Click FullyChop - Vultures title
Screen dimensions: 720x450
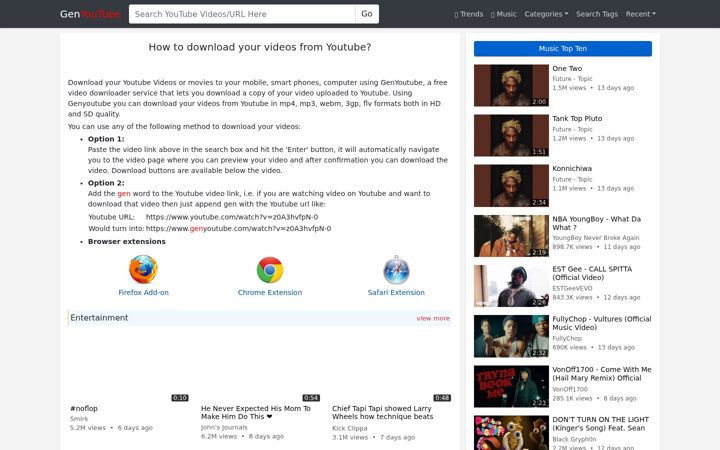tap(602, 323)
